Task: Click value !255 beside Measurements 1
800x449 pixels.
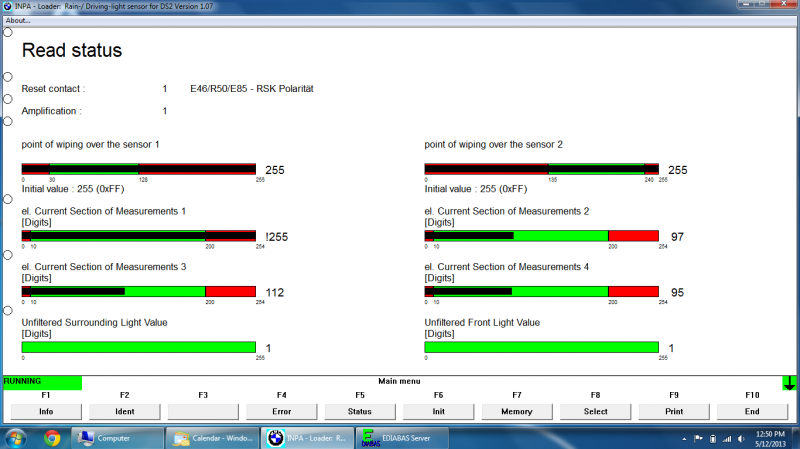Action: tap(277, 237)
